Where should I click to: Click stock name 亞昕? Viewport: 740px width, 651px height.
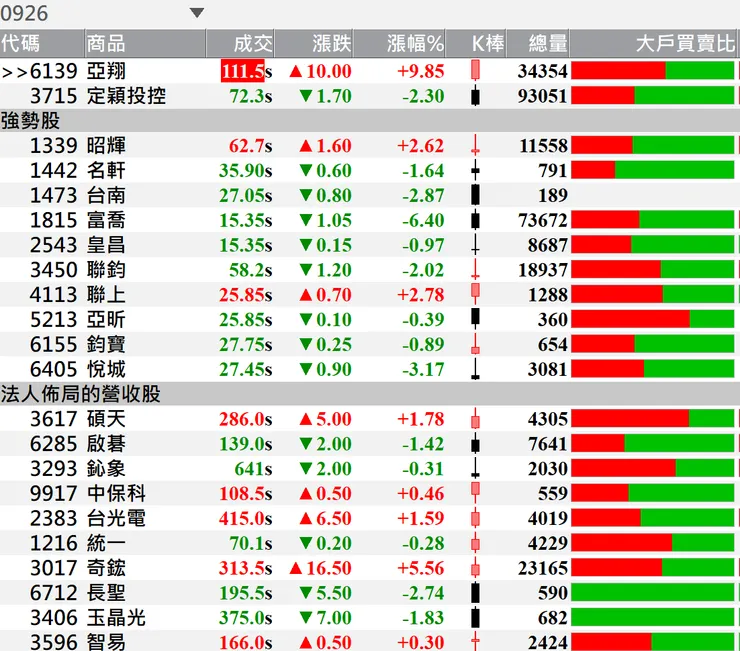[x=106, y=320]
